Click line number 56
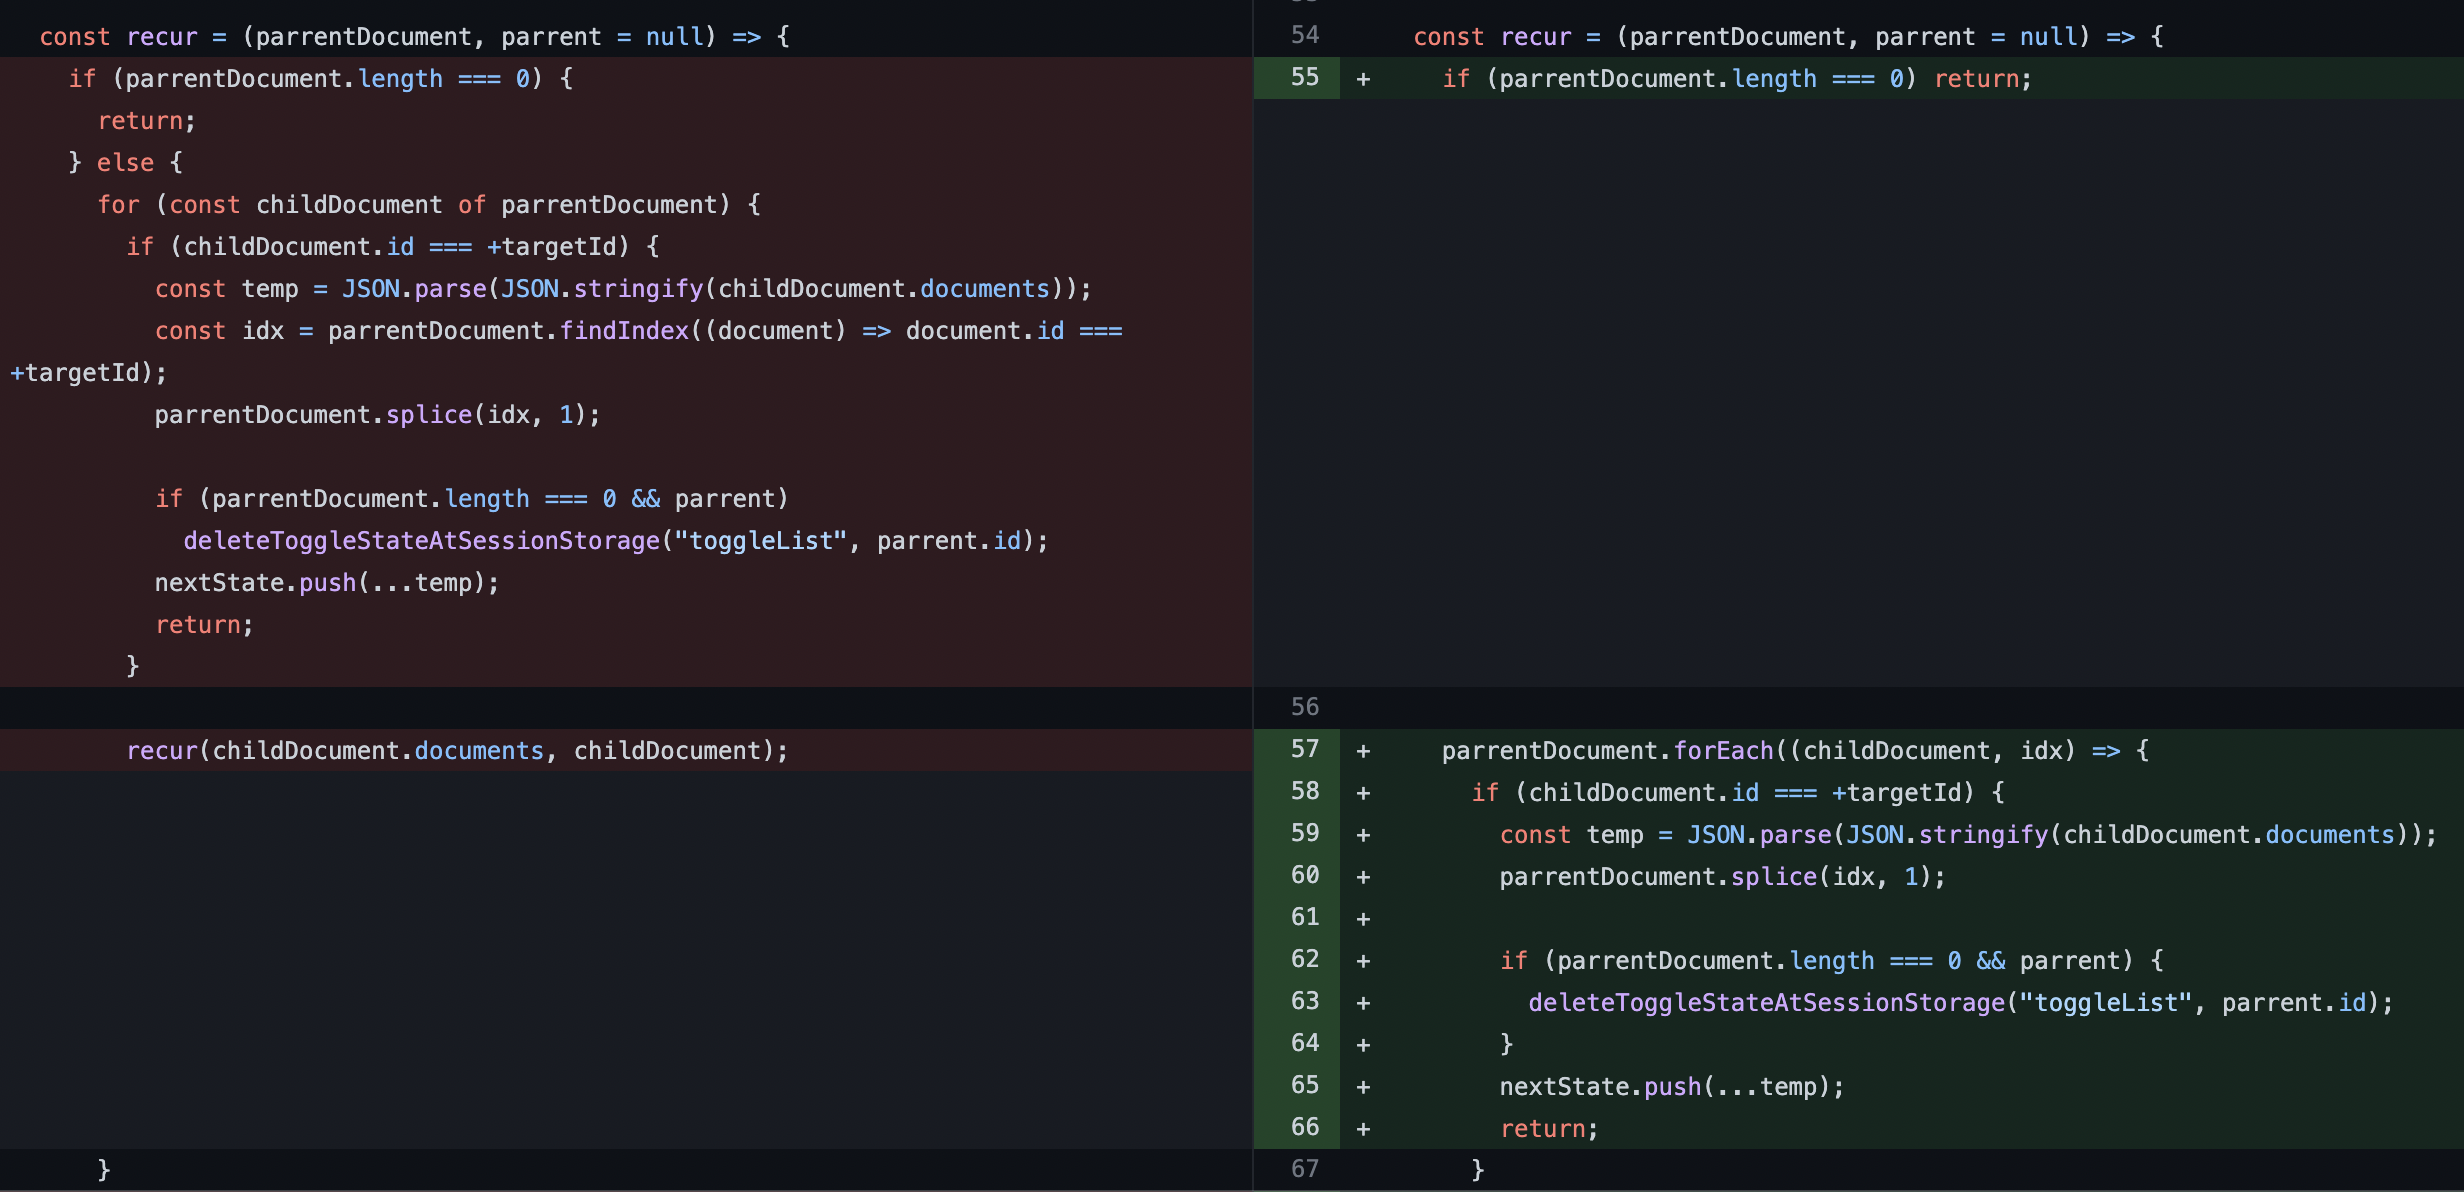 click(x=1304, y=708)
